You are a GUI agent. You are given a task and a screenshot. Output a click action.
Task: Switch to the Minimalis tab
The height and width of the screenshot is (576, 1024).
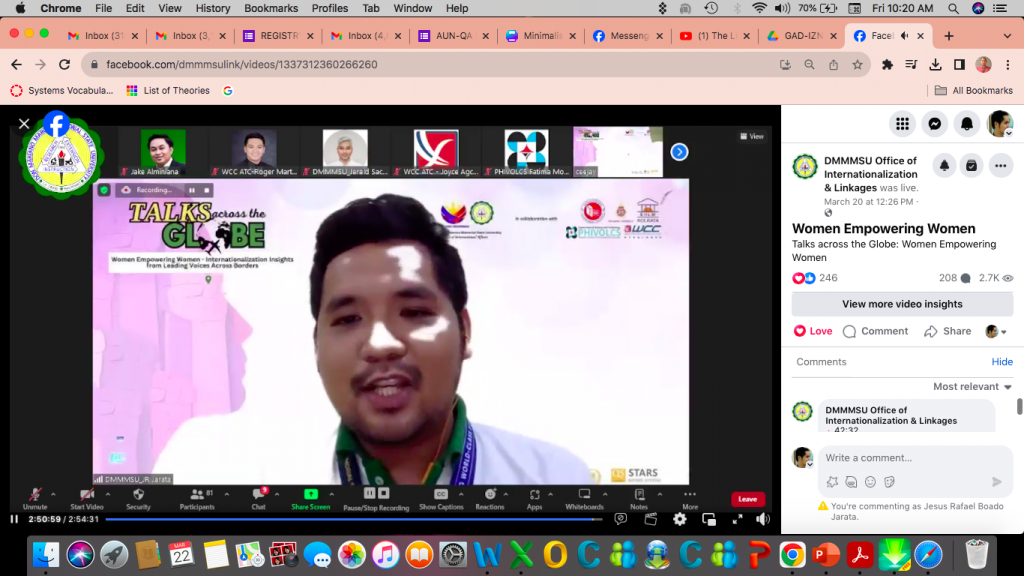tap(541, 36)
